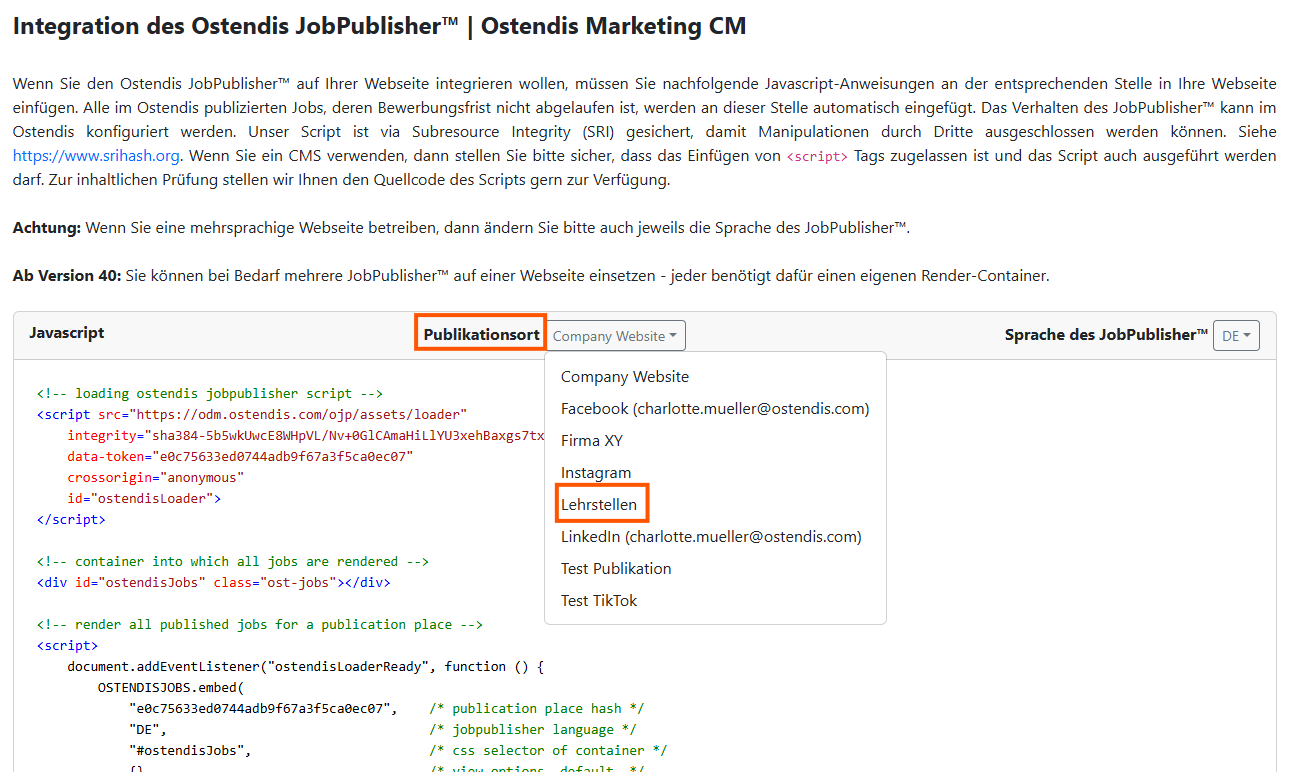1303x772 pixels.
Task: Pick Instagram as publication place
Action: pos(595,473)
